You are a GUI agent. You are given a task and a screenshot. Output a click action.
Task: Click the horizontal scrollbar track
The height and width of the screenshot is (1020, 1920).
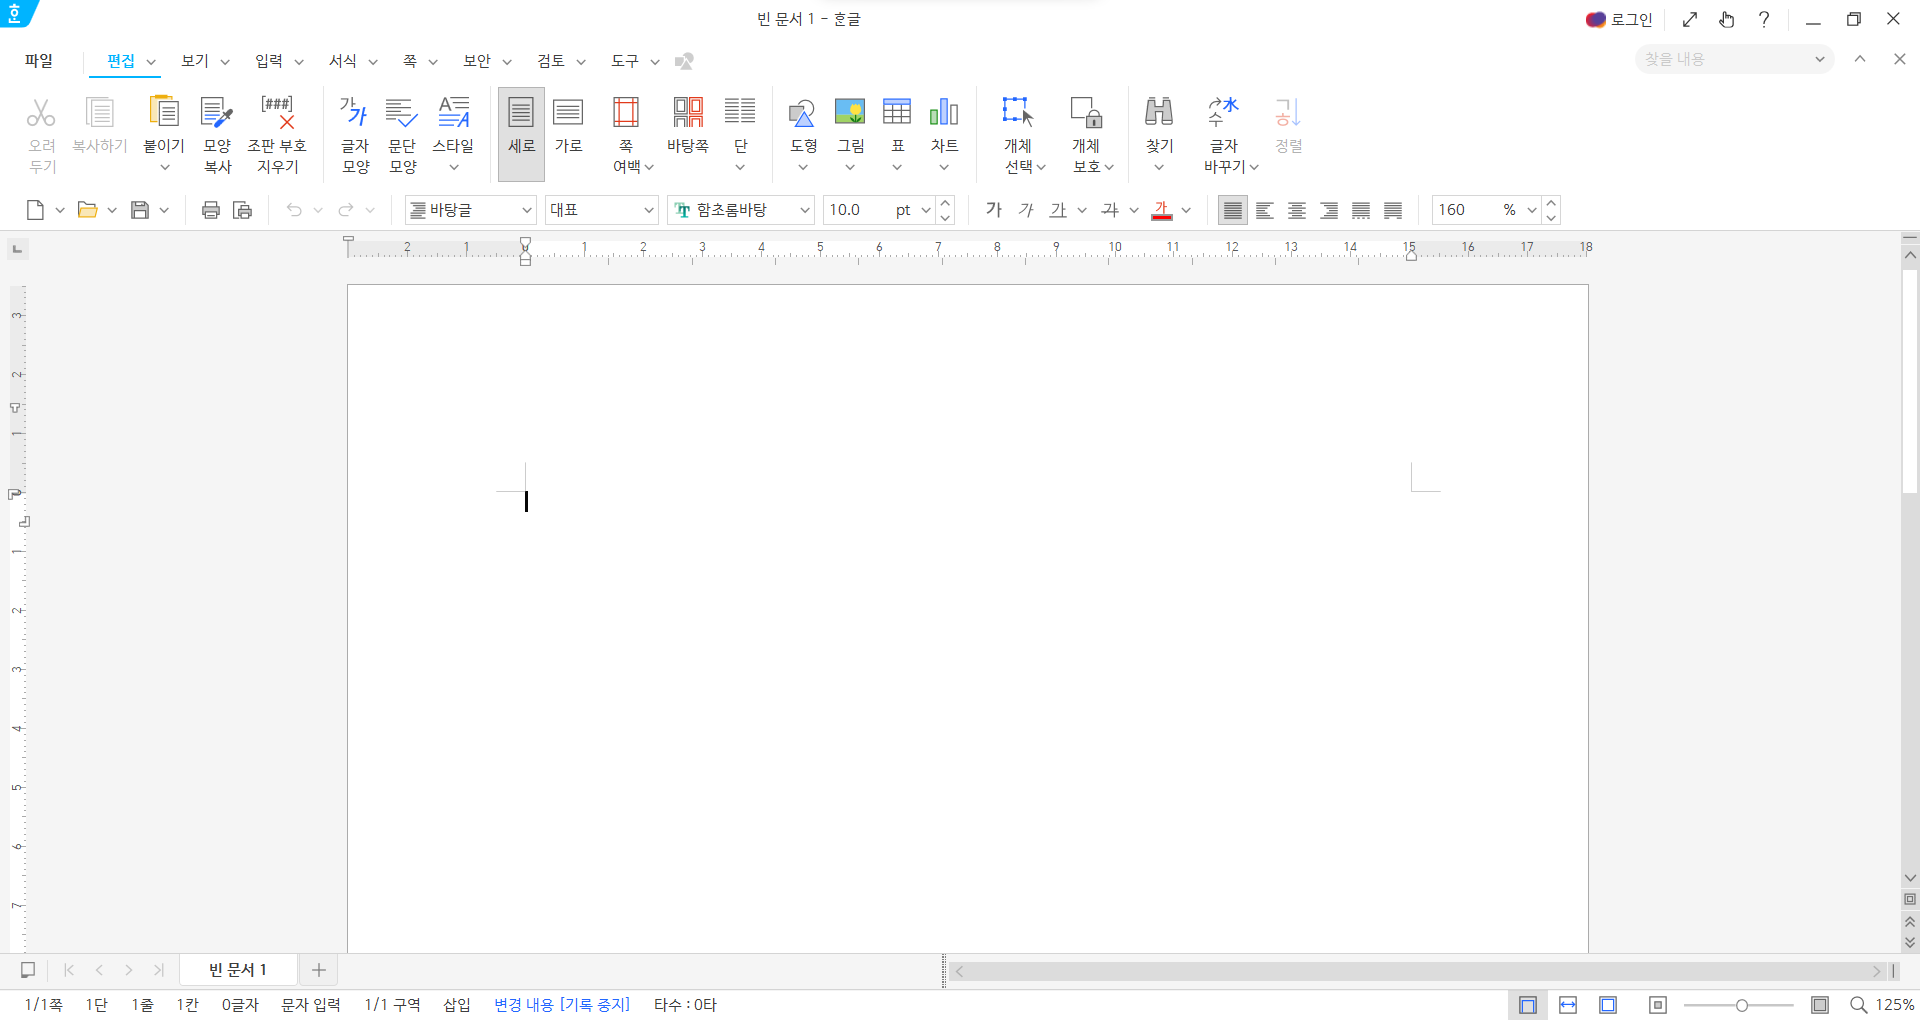click(x=1417, y=971)
